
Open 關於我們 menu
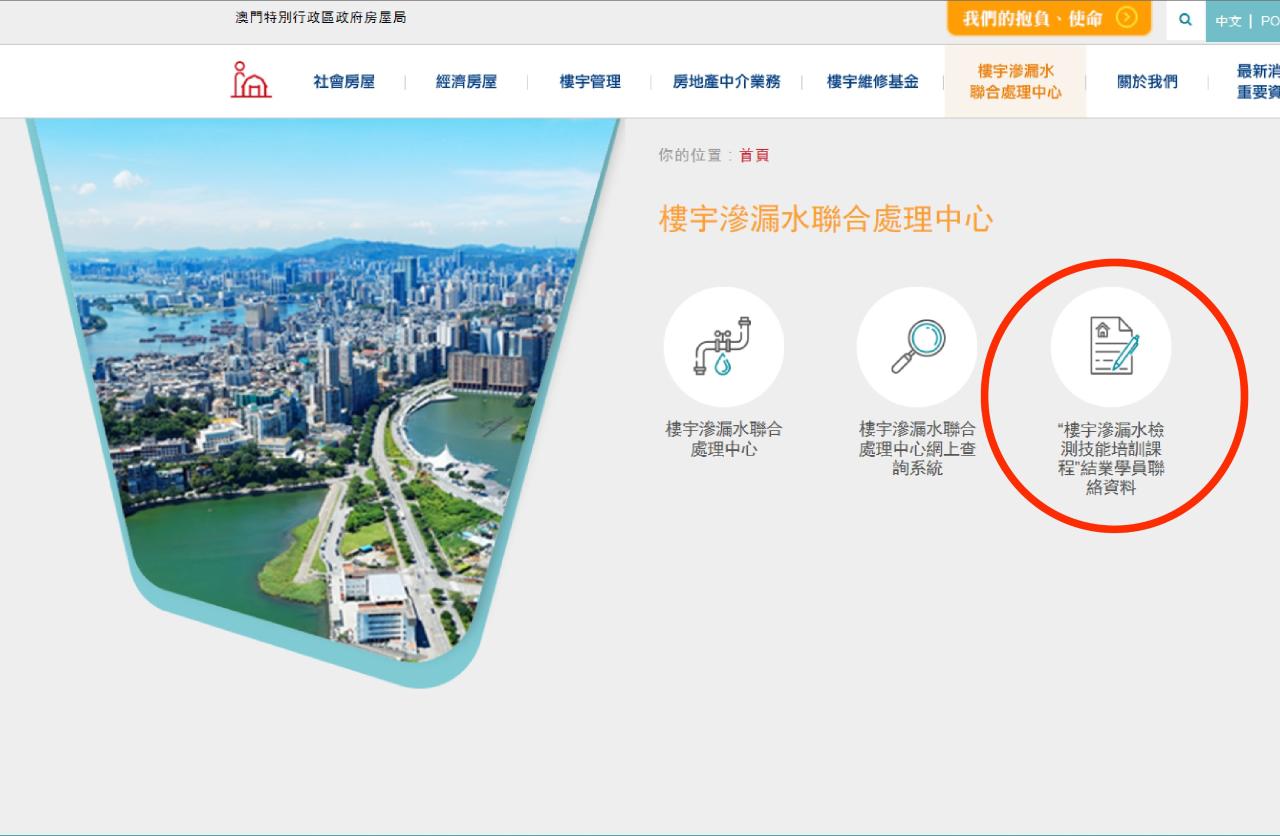pyautogui.click(x=1147, y=82)
